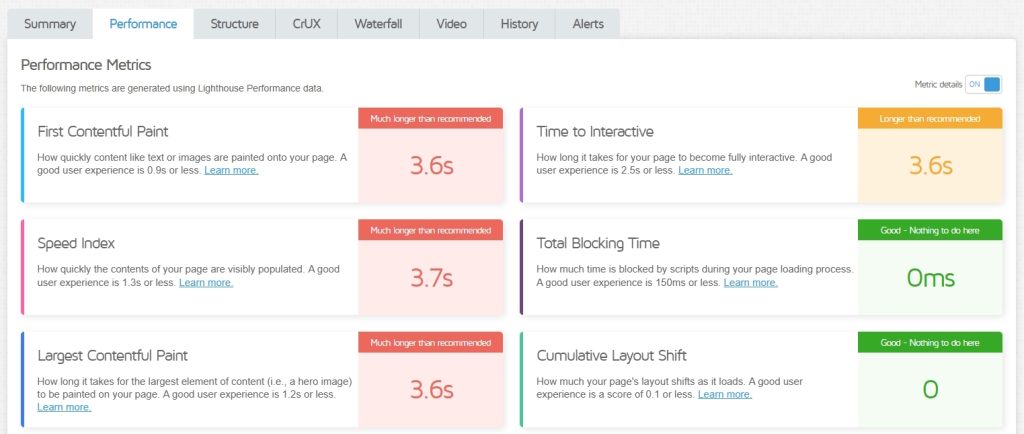The image size is (1024, 434).
Task: Click the Time to Interactive status badge
Action: click(x=930, y=119)
